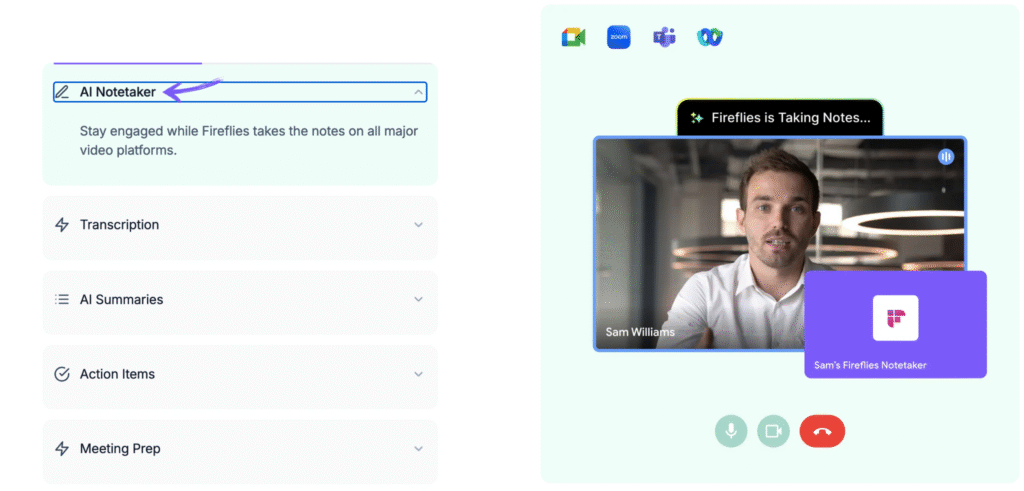Expand the Transcription section chevron
1024x491 pixels.
pos(418,225)
